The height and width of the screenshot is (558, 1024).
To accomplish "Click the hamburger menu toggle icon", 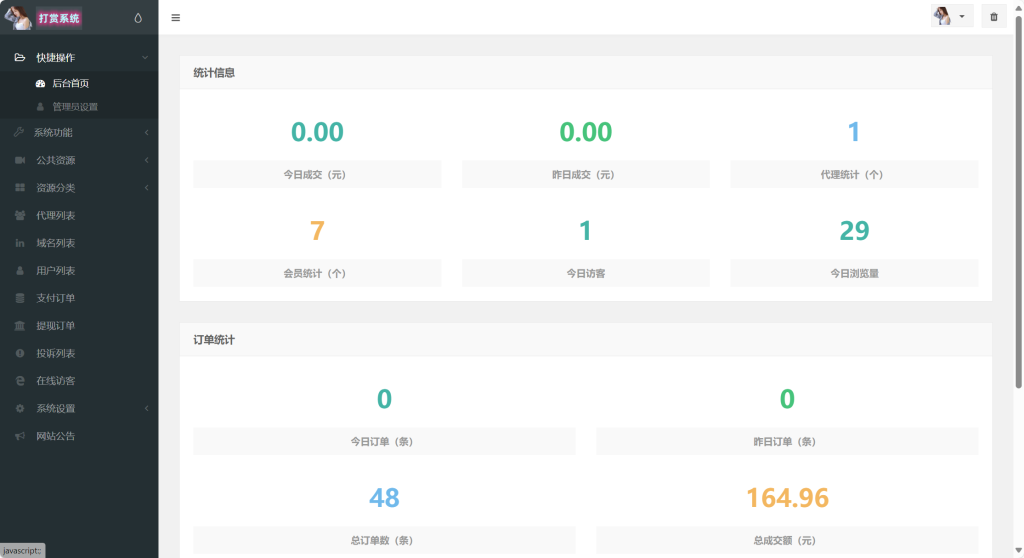I will pyautogui.click(x=176, y=17).
